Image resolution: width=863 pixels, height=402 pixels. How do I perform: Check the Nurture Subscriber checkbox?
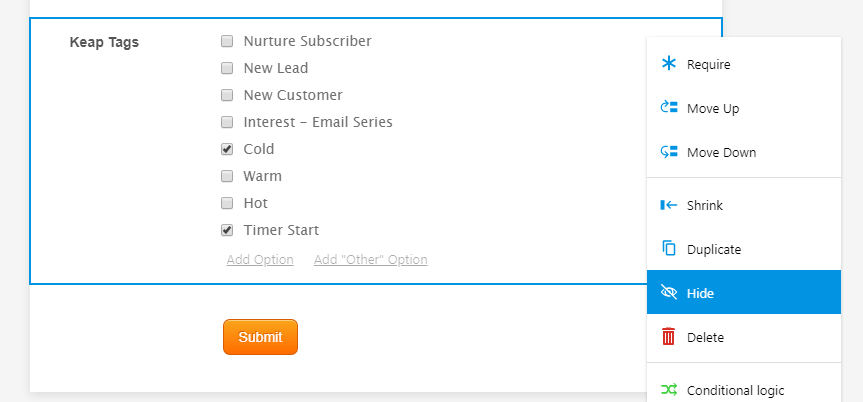227,41
